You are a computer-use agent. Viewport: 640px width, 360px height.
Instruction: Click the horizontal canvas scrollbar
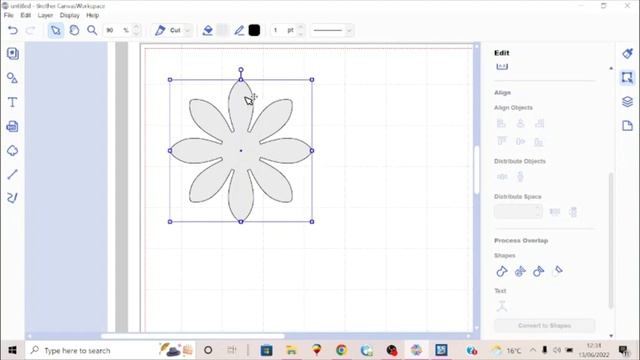click(x=193, y=336)
